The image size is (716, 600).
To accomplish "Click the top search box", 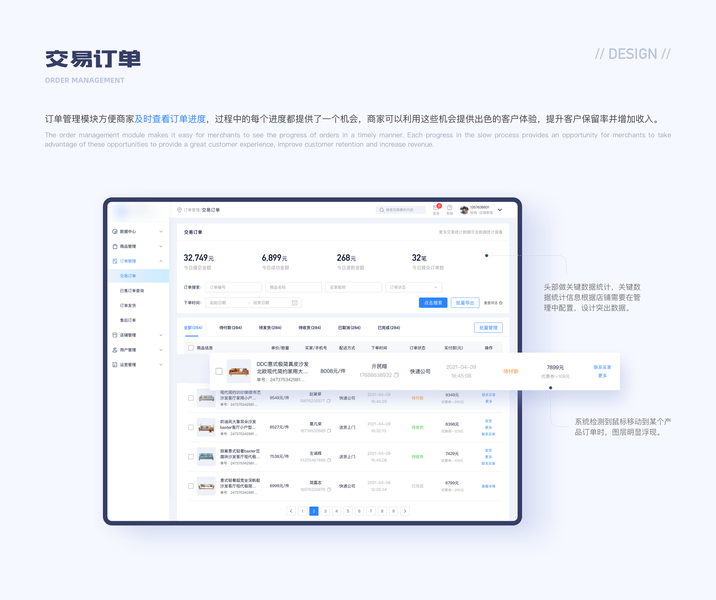I will pyautogui.click(x=400, y=210).
